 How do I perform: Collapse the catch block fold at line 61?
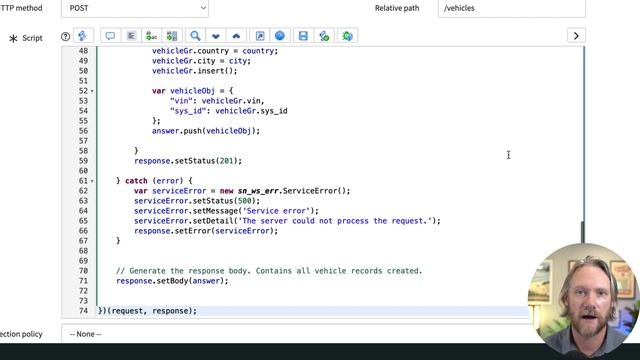[x=92, y=181]
